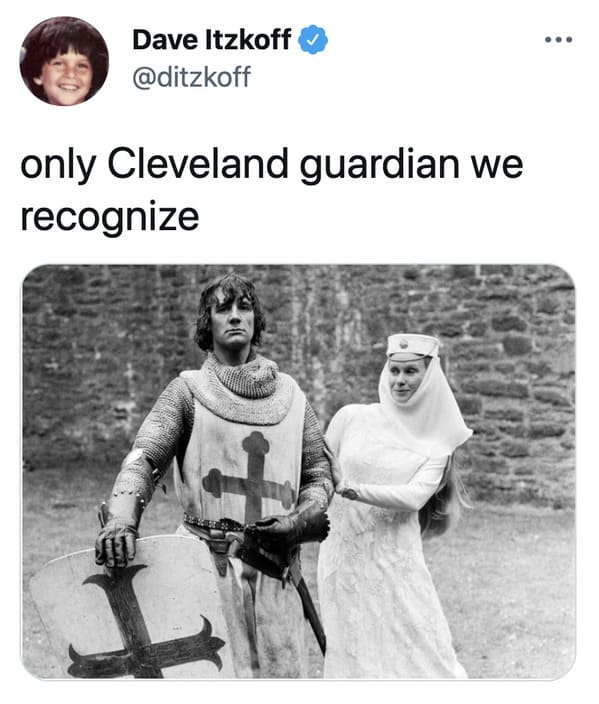This screenshot has width=599, height=704.
Task: Click the word Cleveland in the tweet
Action: point(197,163)
